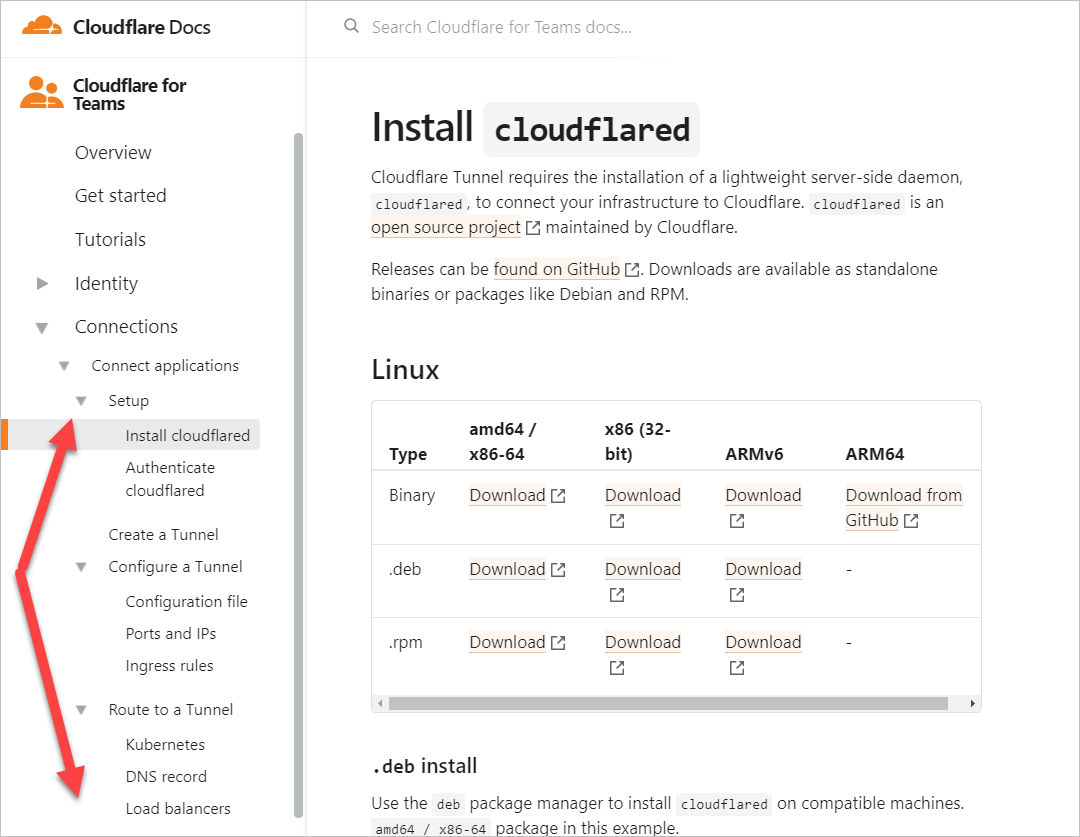Click the sidebar vertical scrollbar
Screen dimensions: 1080x837
point(298,475)
